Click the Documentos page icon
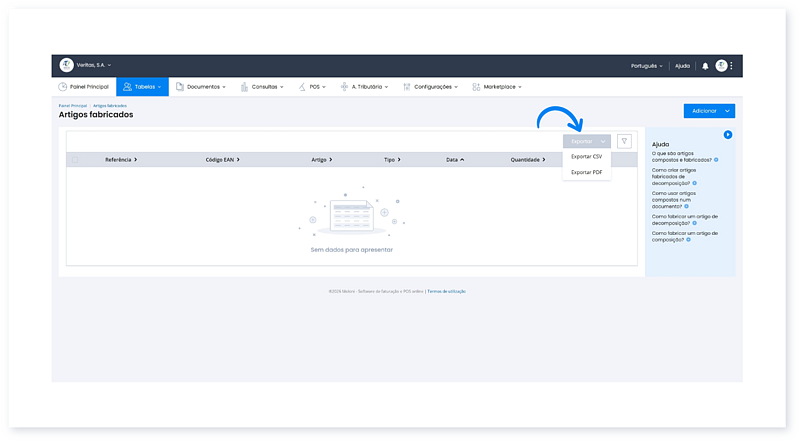The height and width of the screenshot is (442, 800). click(180, 87)
